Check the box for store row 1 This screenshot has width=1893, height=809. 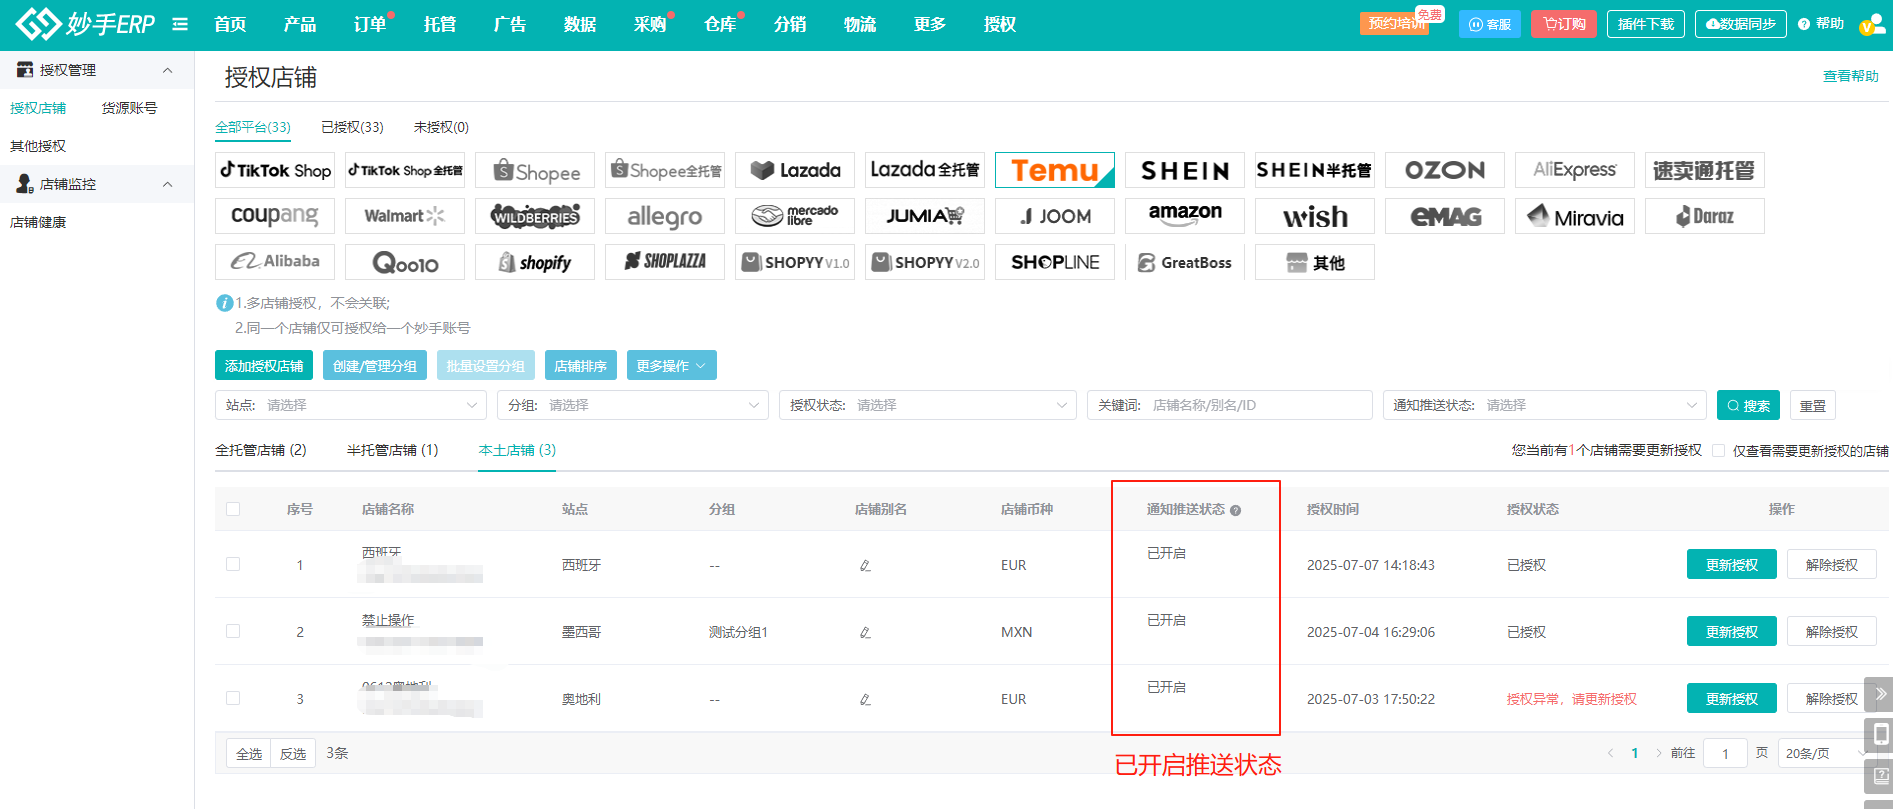pos(233,564)
